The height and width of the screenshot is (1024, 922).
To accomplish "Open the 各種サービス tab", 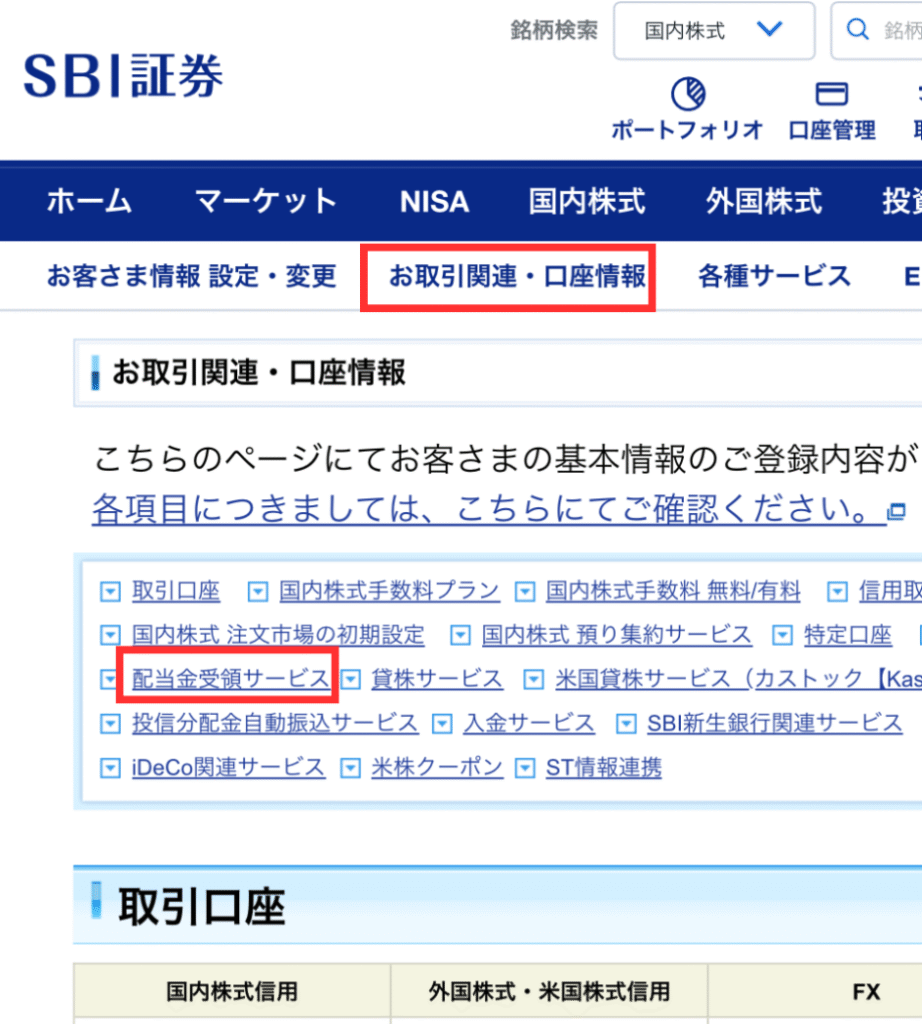I will pos(774,276).
